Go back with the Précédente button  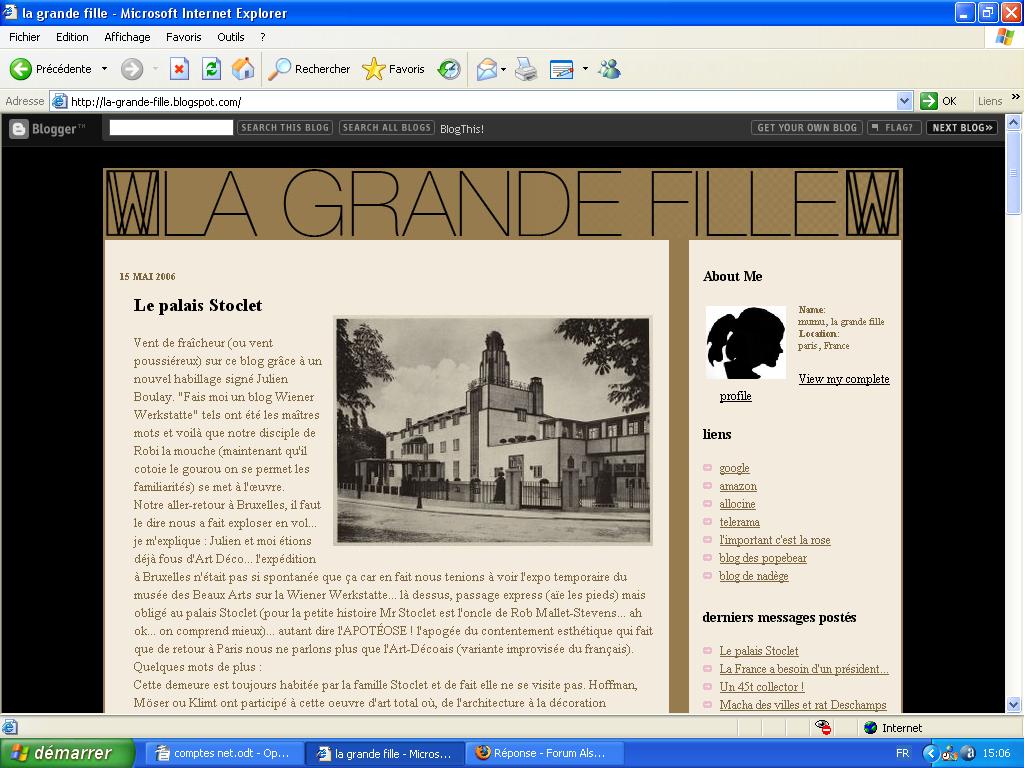[50, 69]
